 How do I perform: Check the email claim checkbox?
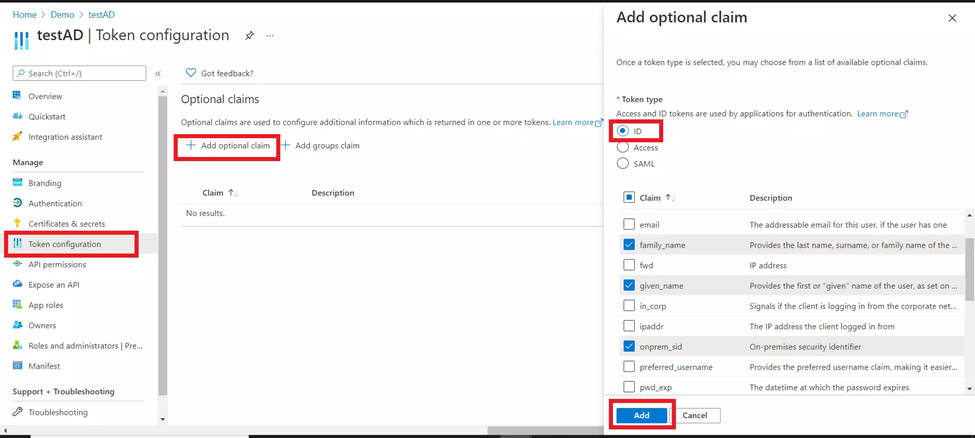tap(629, 224)
